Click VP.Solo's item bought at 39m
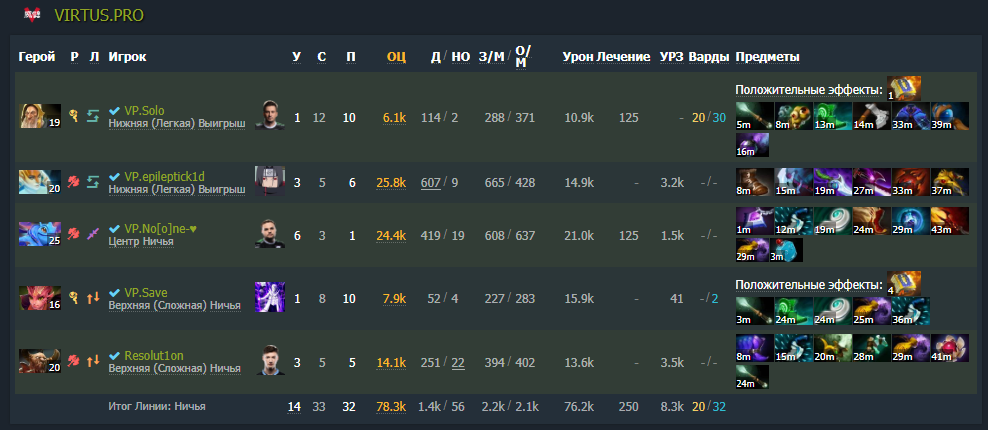The height and width of the screenshot is (430, 988). [948, 117]
